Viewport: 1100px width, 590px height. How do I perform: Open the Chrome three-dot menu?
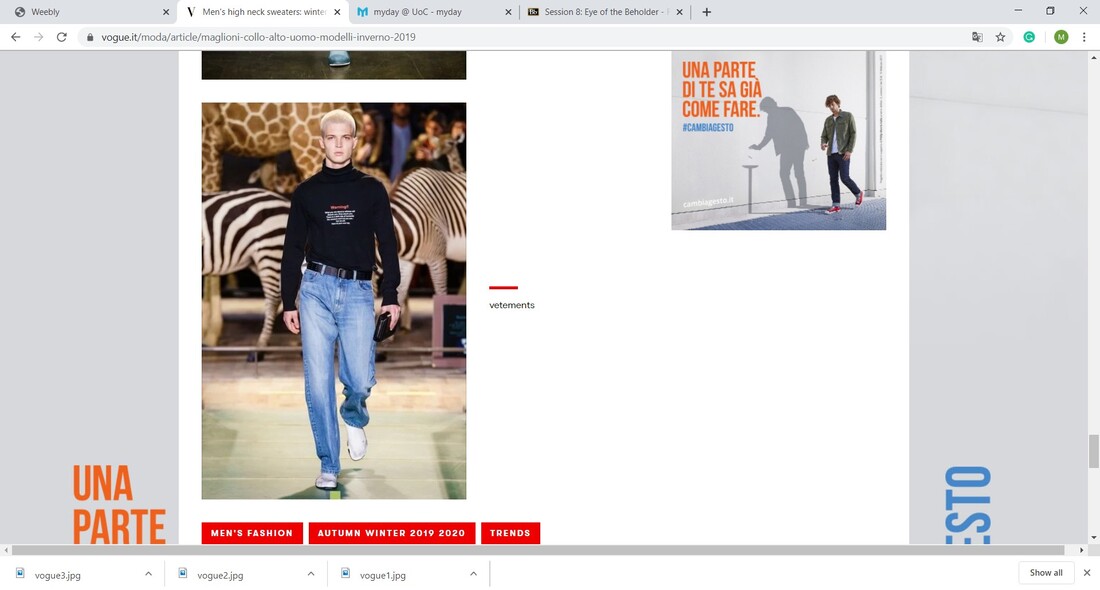[x=1084, y=37]
